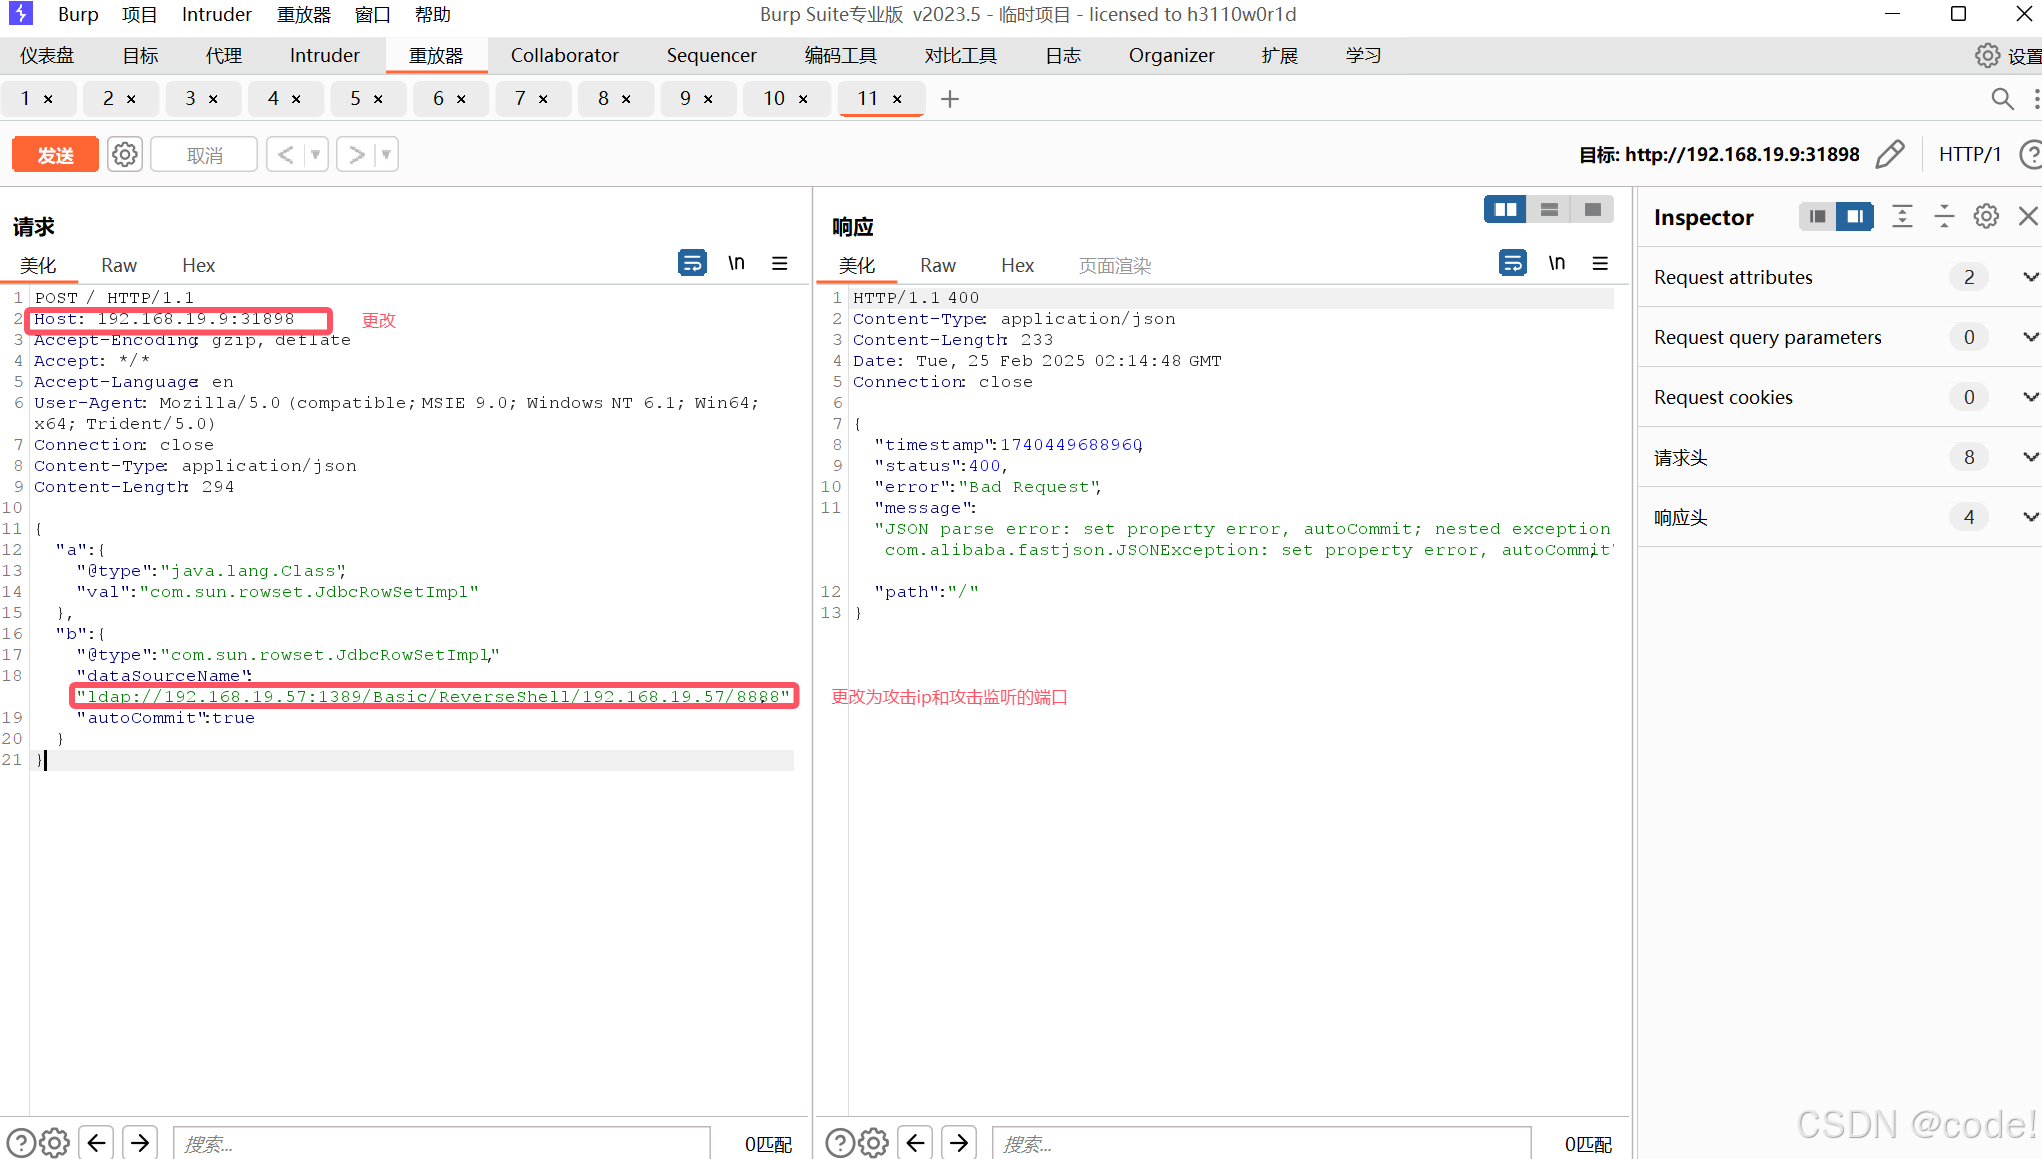
Task: Click the 发送 send button
Action: (55, 155)
